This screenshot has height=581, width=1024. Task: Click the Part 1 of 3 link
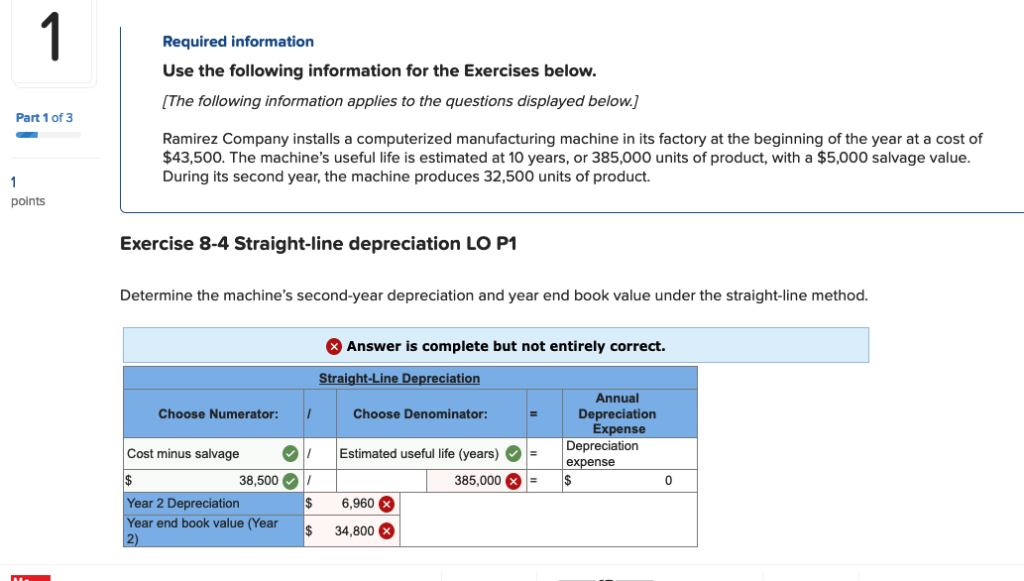[44, 118]
